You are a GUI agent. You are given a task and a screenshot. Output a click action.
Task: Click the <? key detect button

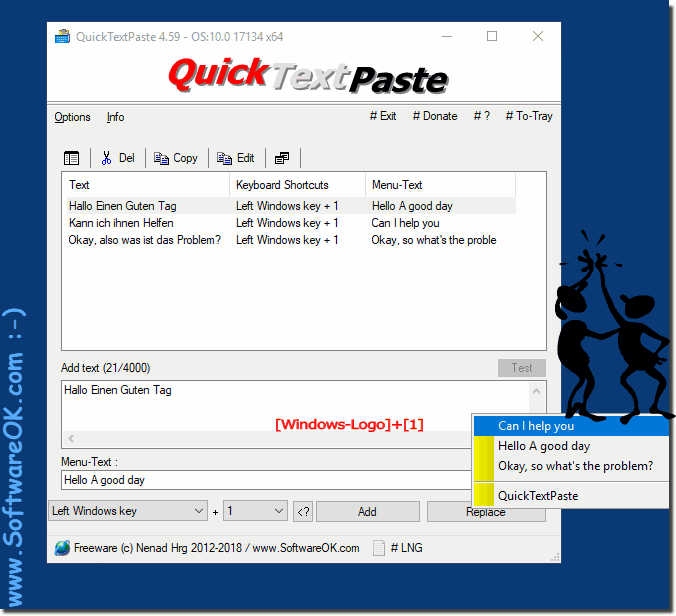pos(303,512)
